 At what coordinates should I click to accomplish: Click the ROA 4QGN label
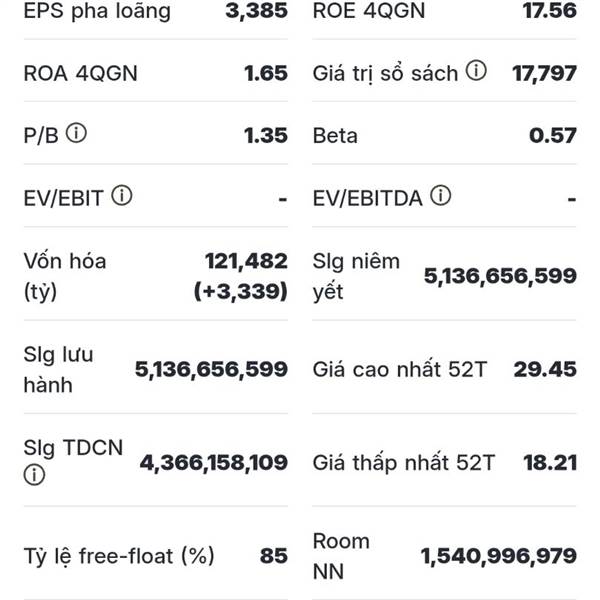click(81, 73)
